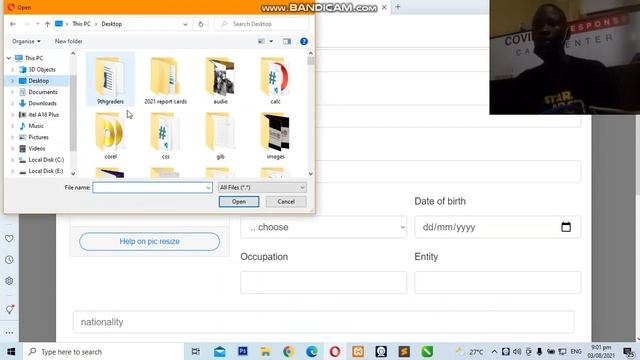Select itel A16 Plus device
Viewport: 640px width, 360px height.
pyautogui.click(x=43, y=115)
